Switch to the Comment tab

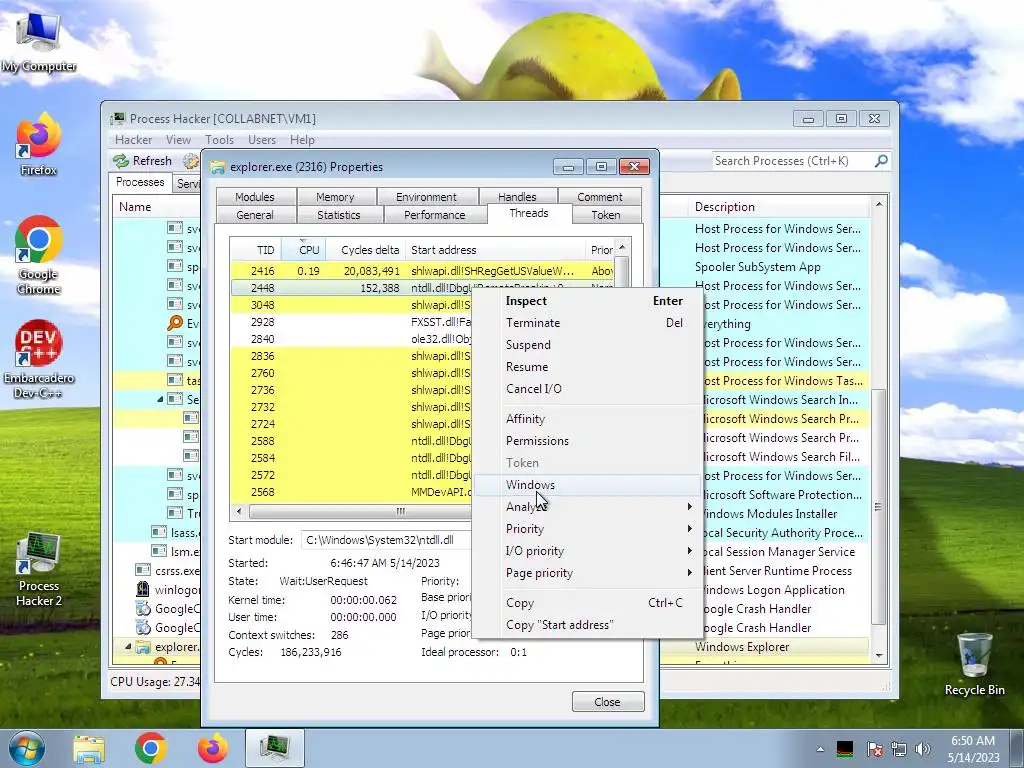click(x=600, y=197)
